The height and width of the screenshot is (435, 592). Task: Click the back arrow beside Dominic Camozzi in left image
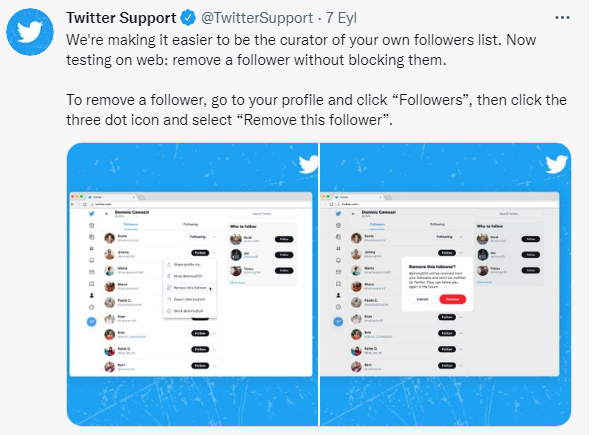(x=107, y=214)
